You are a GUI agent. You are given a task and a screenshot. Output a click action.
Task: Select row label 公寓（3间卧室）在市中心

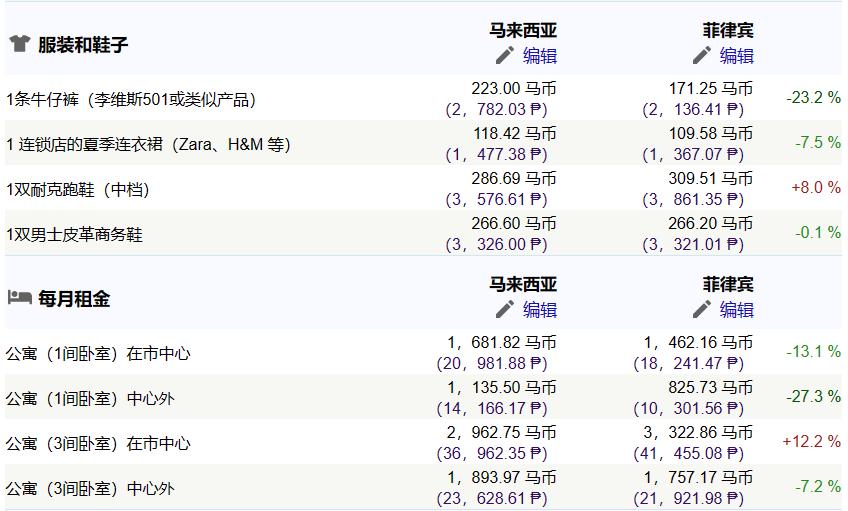click(x=98, y=443)
